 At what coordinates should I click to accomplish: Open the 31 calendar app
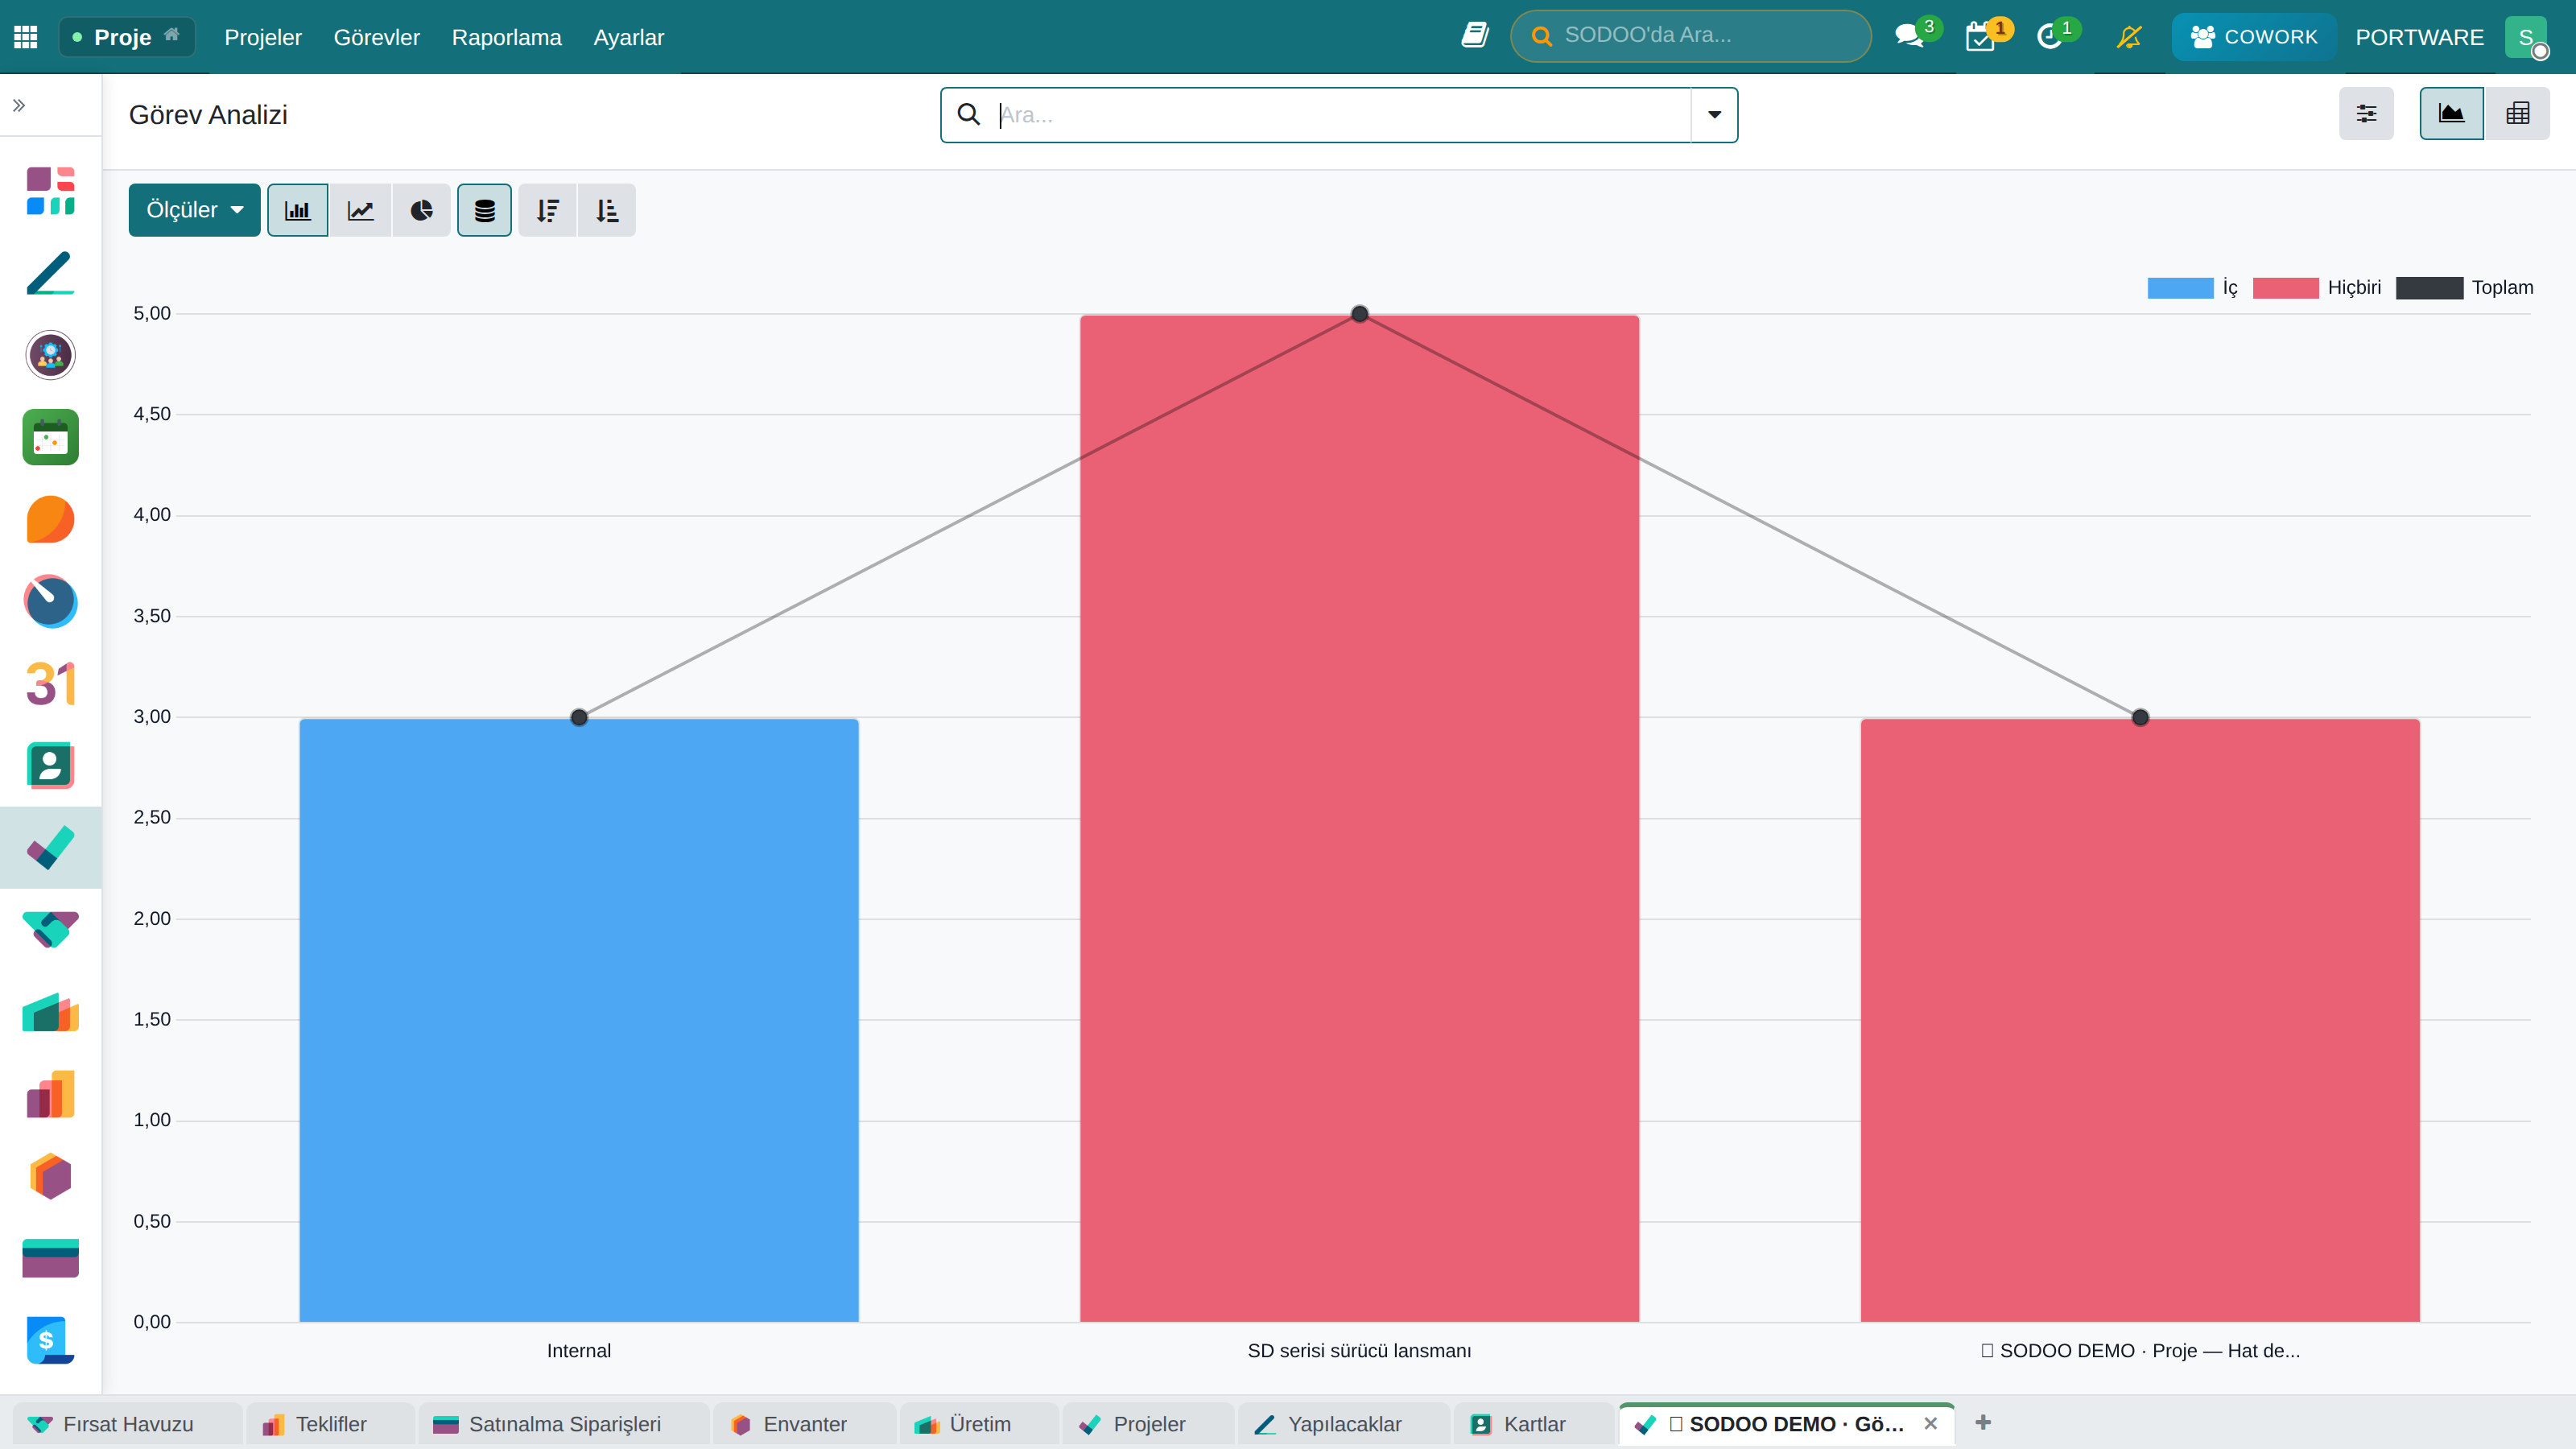click(51, 684)
